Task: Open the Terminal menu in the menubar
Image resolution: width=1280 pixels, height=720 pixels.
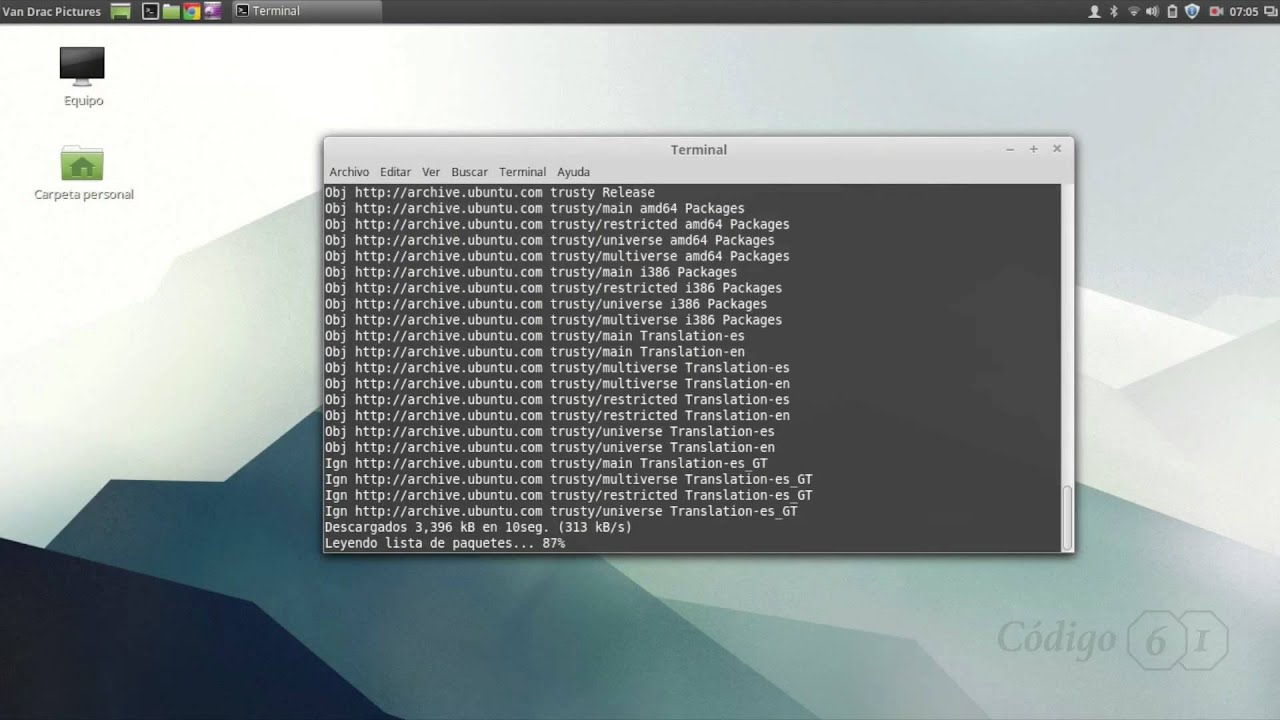Action: click(x=522, y=172)
